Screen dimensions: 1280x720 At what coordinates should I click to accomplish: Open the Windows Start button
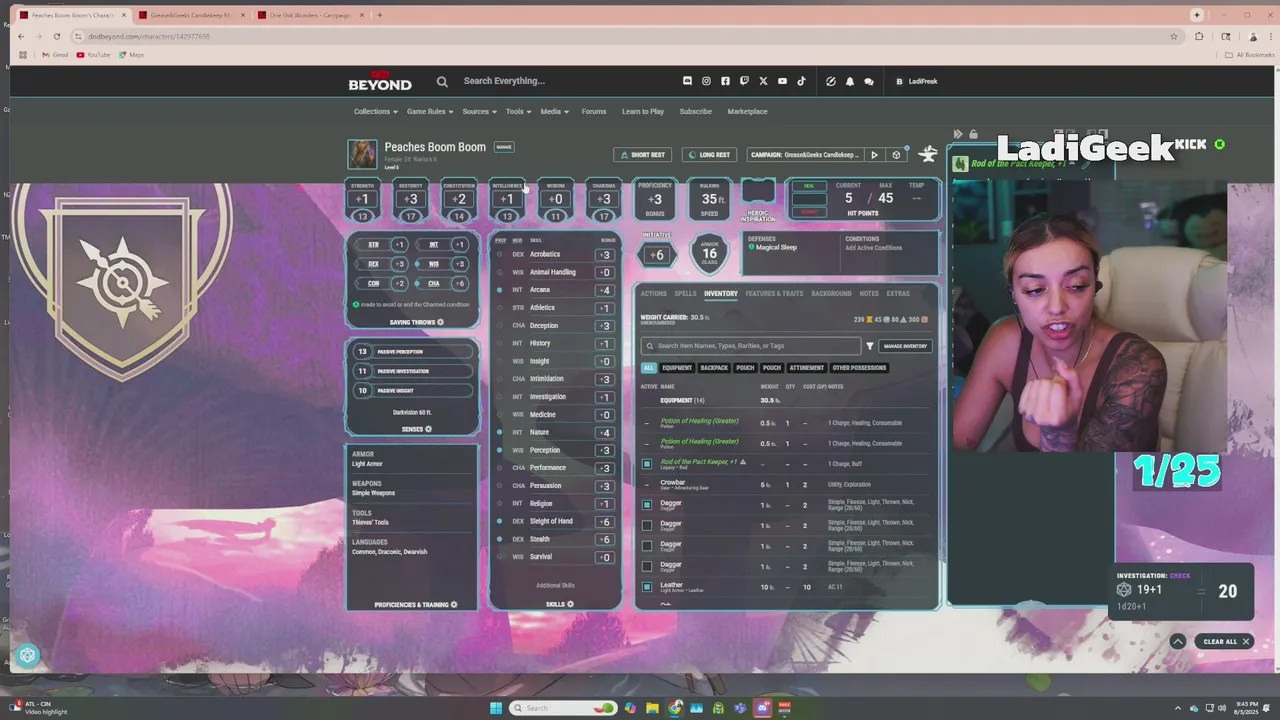[x=496, y=708]
